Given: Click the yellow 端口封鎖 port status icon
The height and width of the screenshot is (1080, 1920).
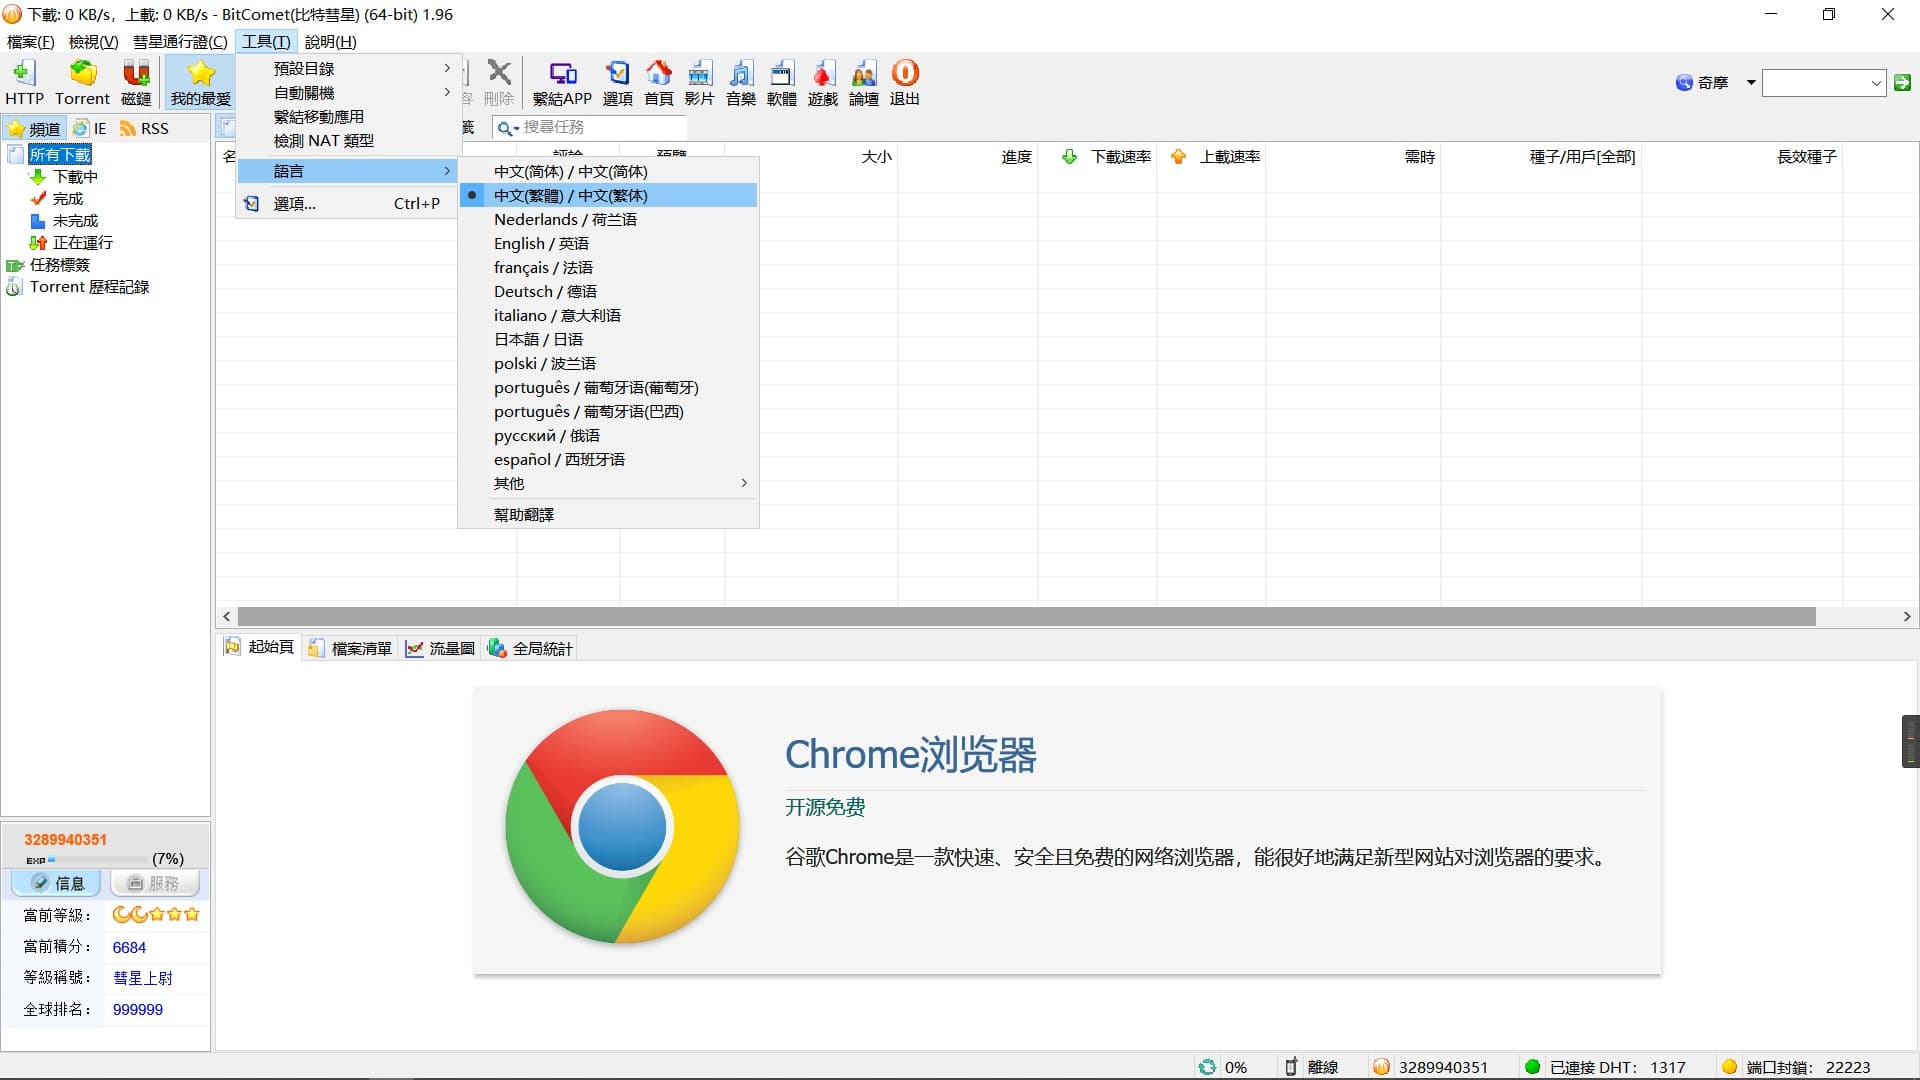Looking at the screenshot, I should click(x=1729, y=1067).
